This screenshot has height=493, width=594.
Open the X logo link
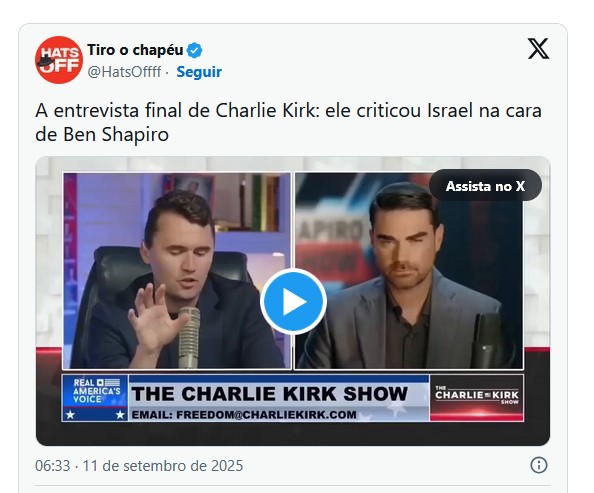(x=538, y=49)
